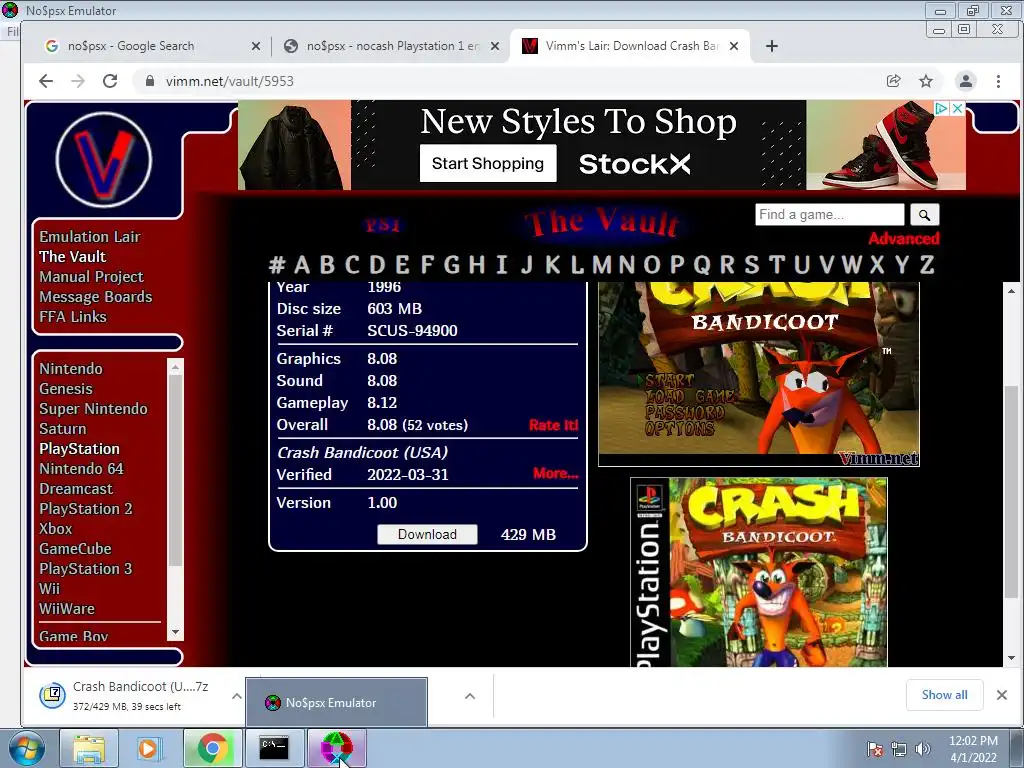This screenshot has width=1024, height=768.
Task: Click the No$psx emulator taskbar icon
Action: coord(336,748)
